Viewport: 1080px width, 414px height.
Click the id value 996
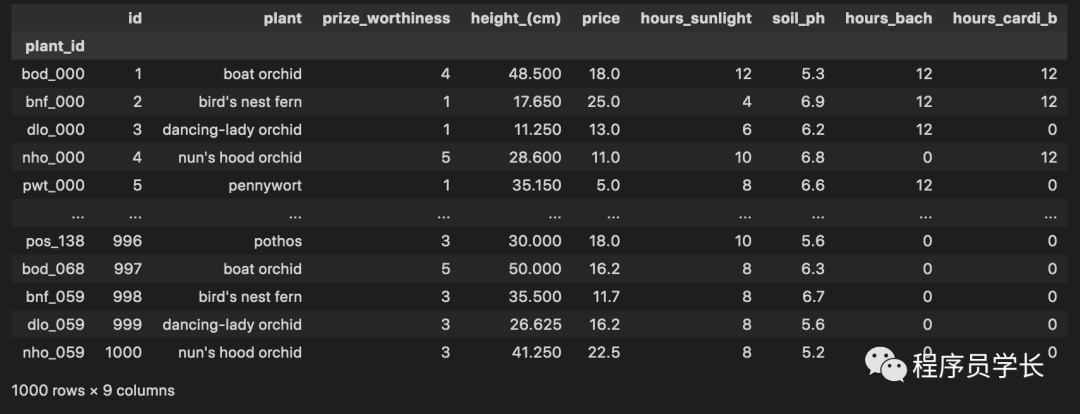127,241
